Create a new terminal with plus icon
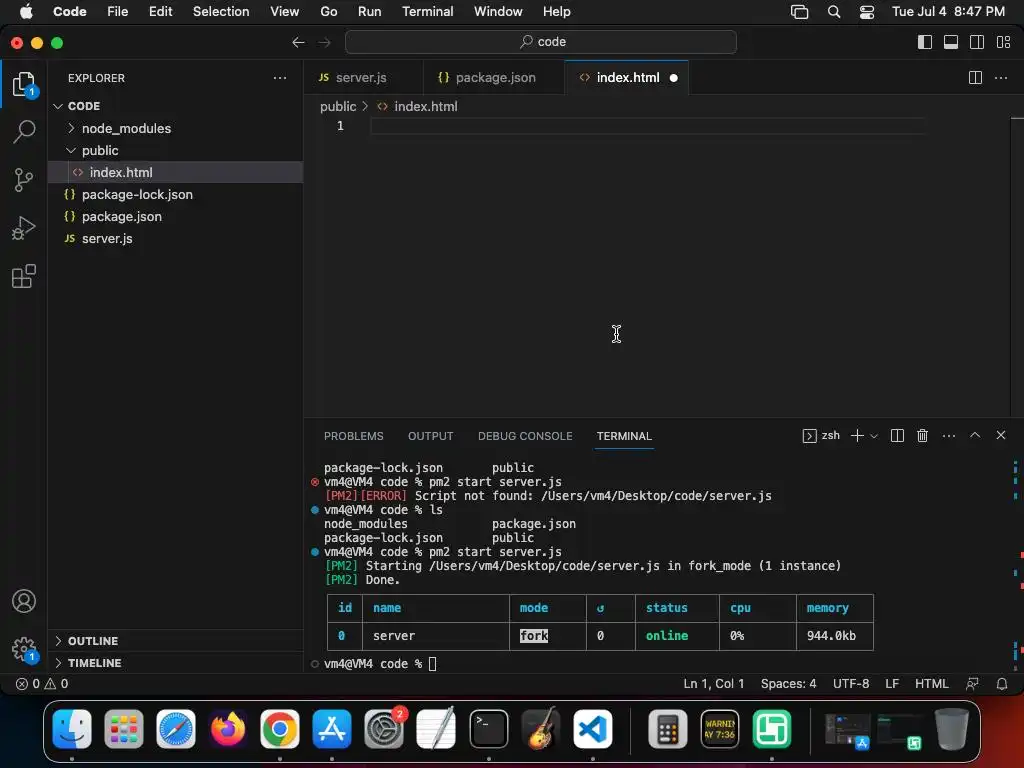 coord(857,436)
